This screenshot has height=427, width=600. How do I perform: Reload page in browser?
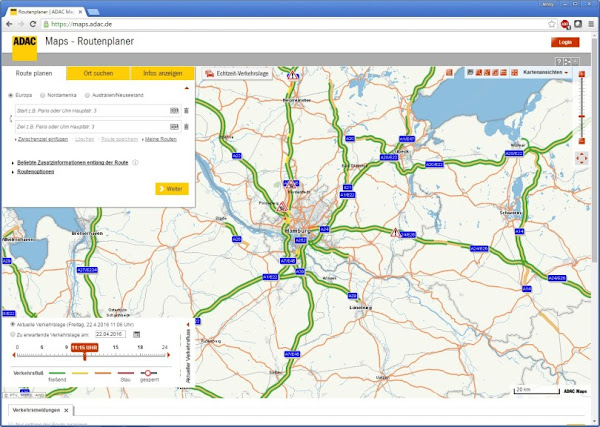tap(33, 24)
